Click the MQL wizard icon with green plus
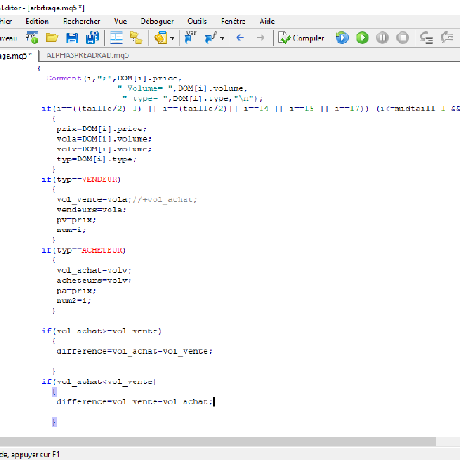 pyautogui.click(x=32, y=38)
